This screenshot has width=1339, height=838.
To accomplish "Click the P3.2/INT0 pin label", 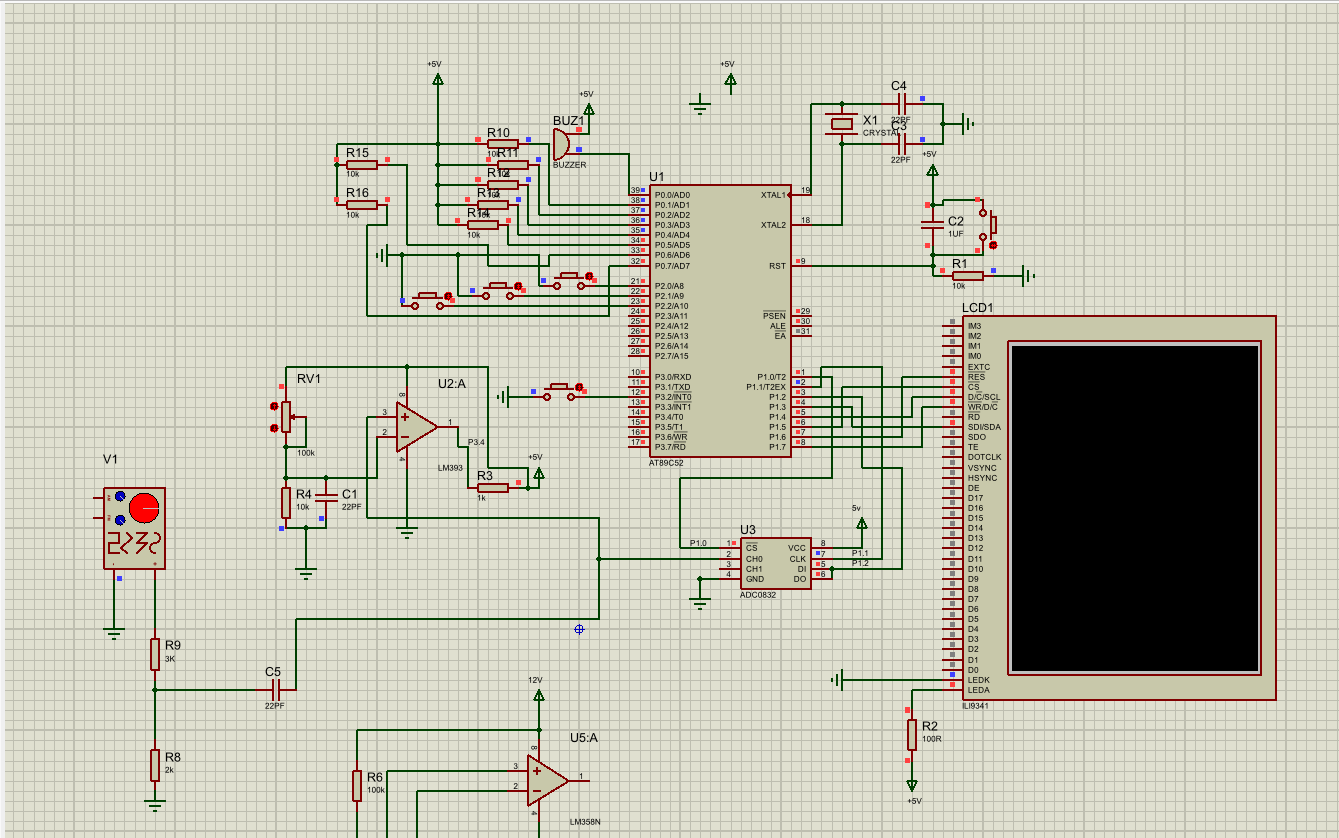I will tap(673, 397).
